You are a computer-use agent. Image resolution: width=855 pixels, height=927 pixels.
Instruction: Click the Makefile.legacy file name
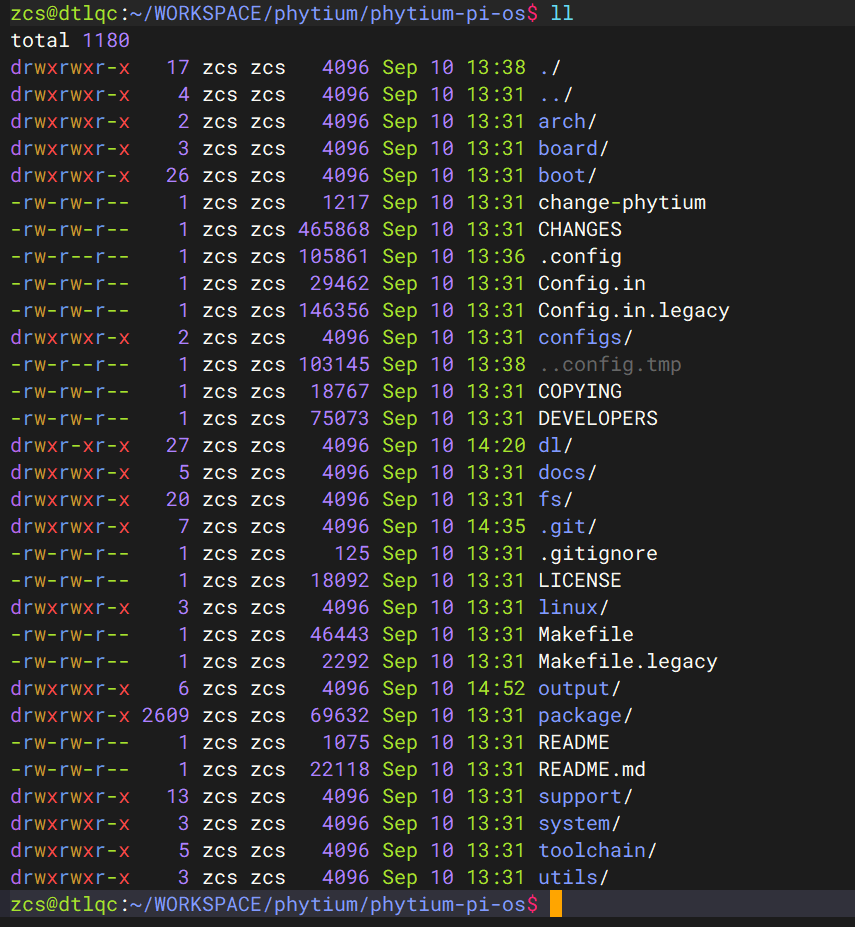[x=627, y=661]
